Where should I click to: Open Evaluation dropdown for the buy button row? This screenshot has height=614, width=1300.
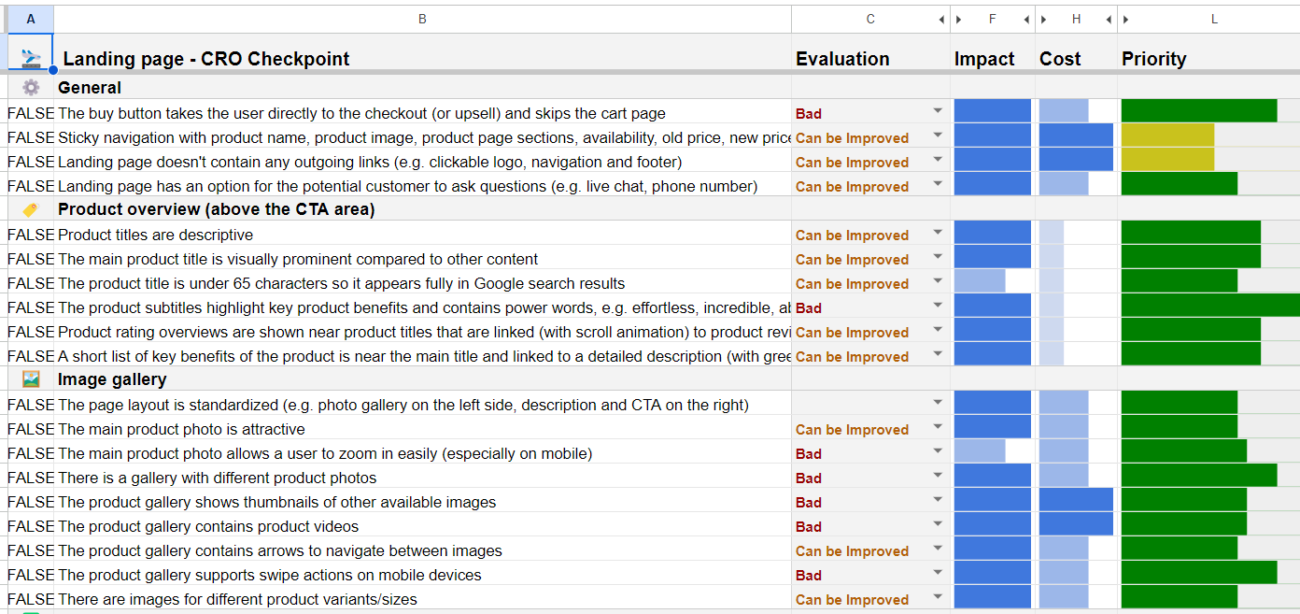click(937, 112)
